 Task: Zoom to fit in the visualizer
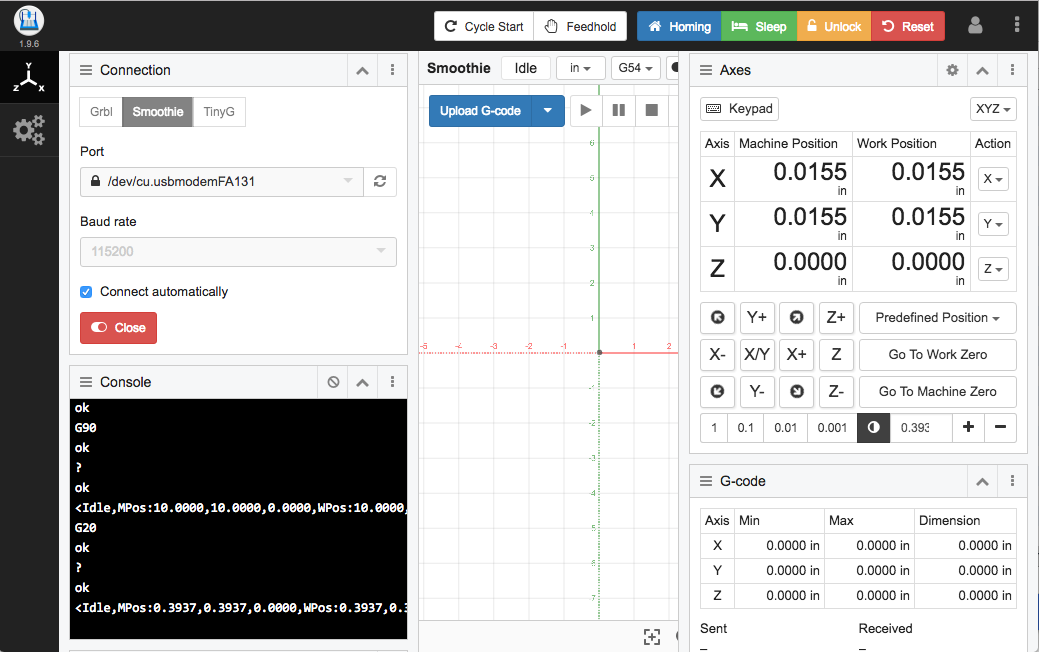652,637
